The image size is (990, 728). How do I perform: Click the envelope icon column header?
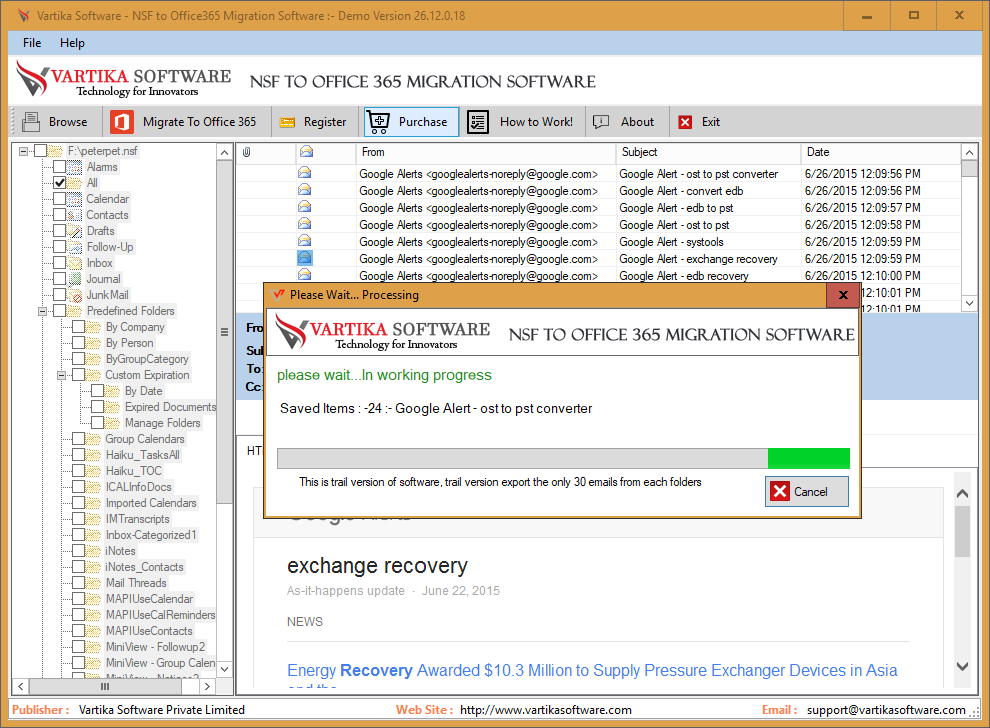tap(306, 152)
